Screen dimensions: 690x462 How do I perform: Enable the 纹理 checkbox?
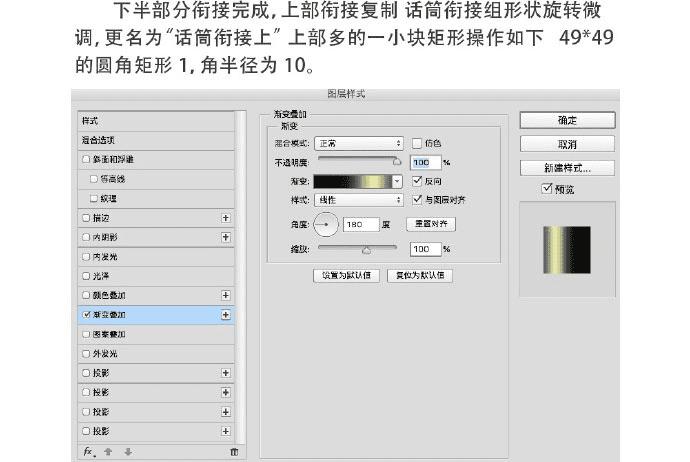click(x=93, y=198)
